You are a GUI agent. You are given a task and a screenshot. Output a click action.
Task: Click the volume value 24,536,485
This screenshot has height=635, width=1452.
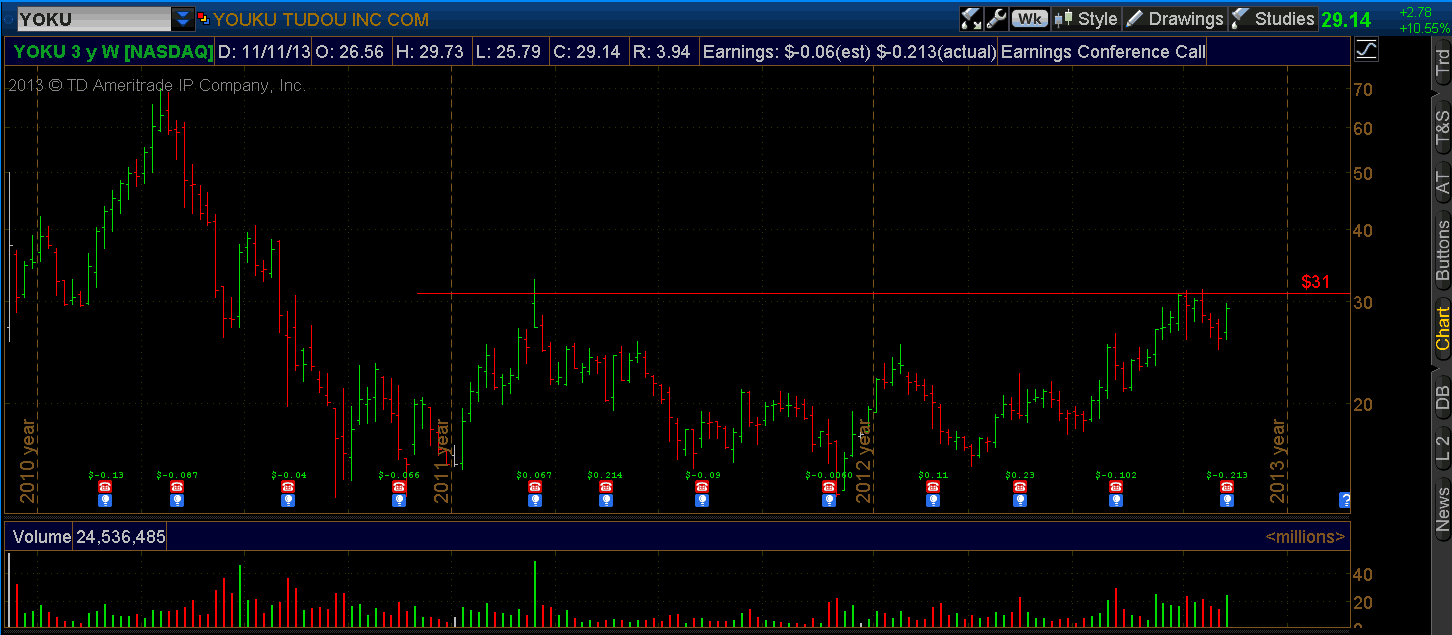click(120, 537)
